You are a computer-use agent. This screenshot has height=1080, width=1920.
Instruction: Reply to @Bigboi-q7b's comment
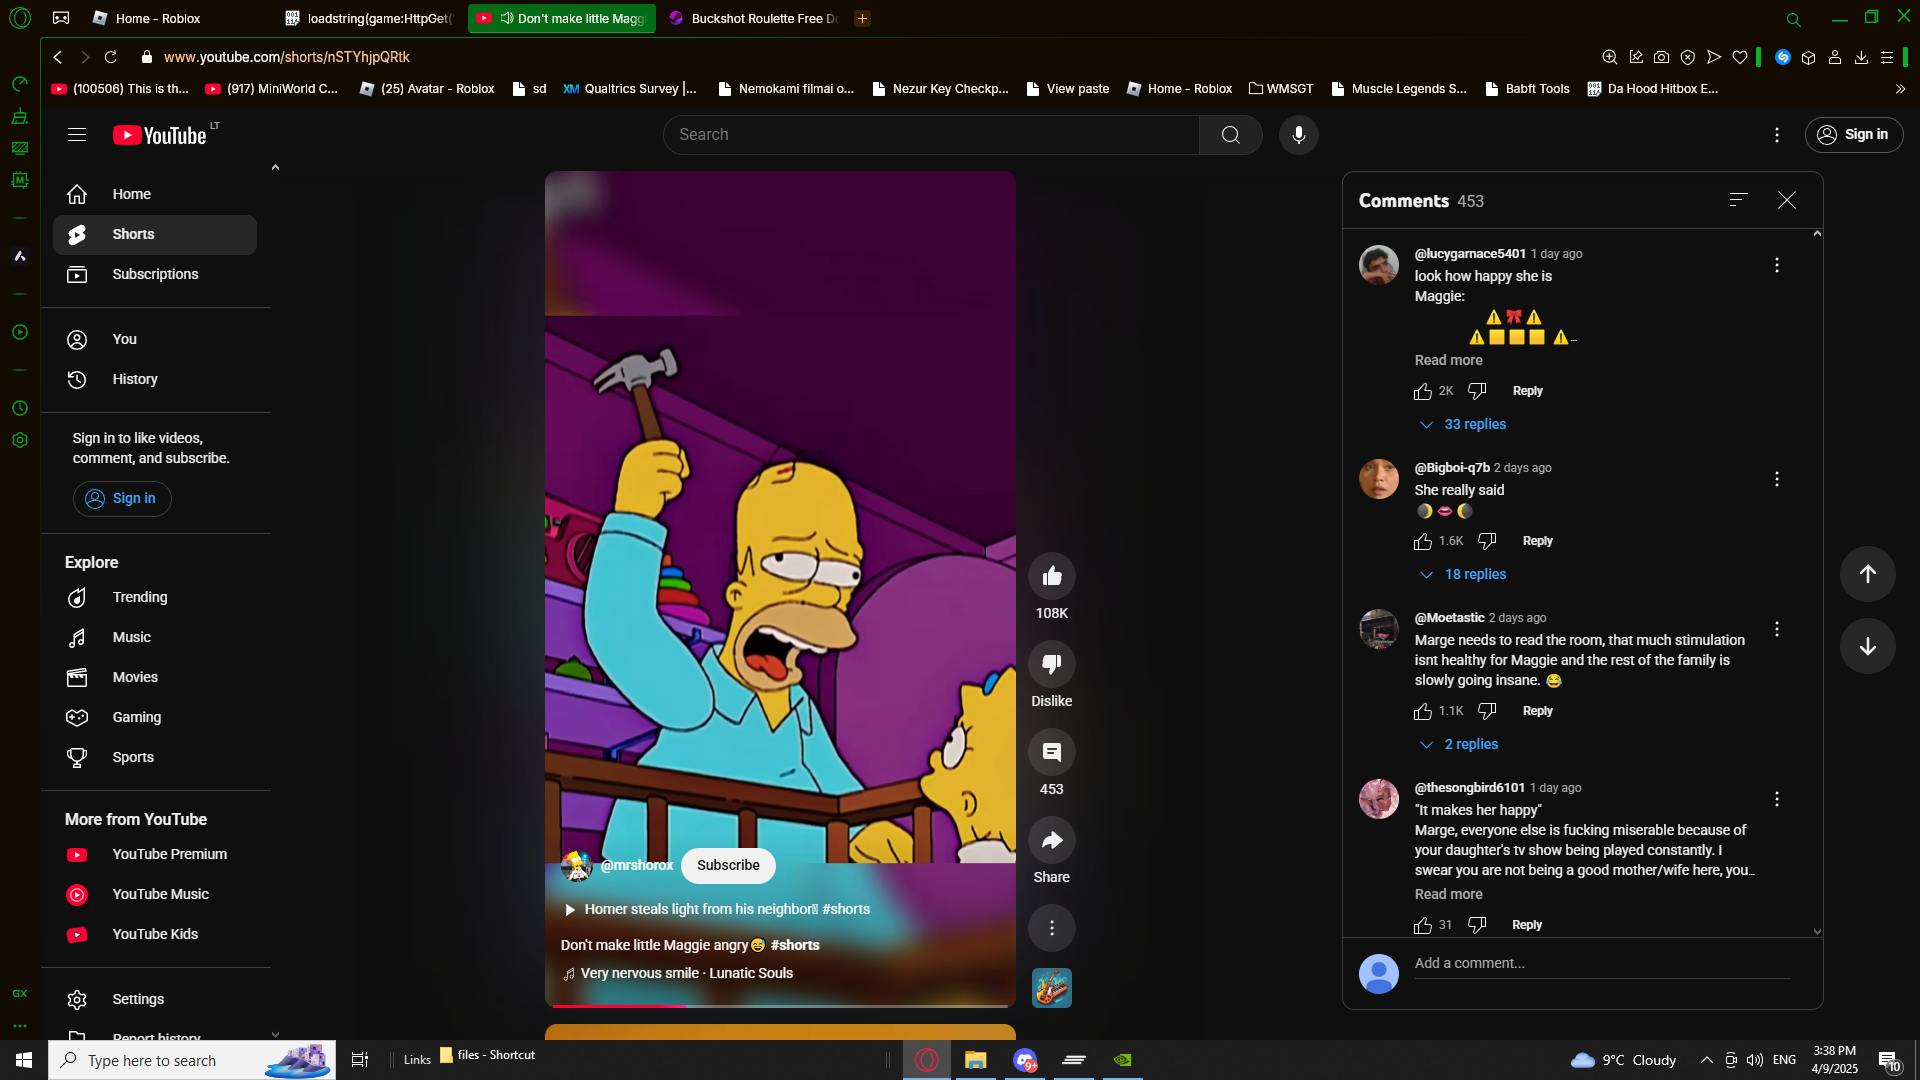tap(1537, 541)
